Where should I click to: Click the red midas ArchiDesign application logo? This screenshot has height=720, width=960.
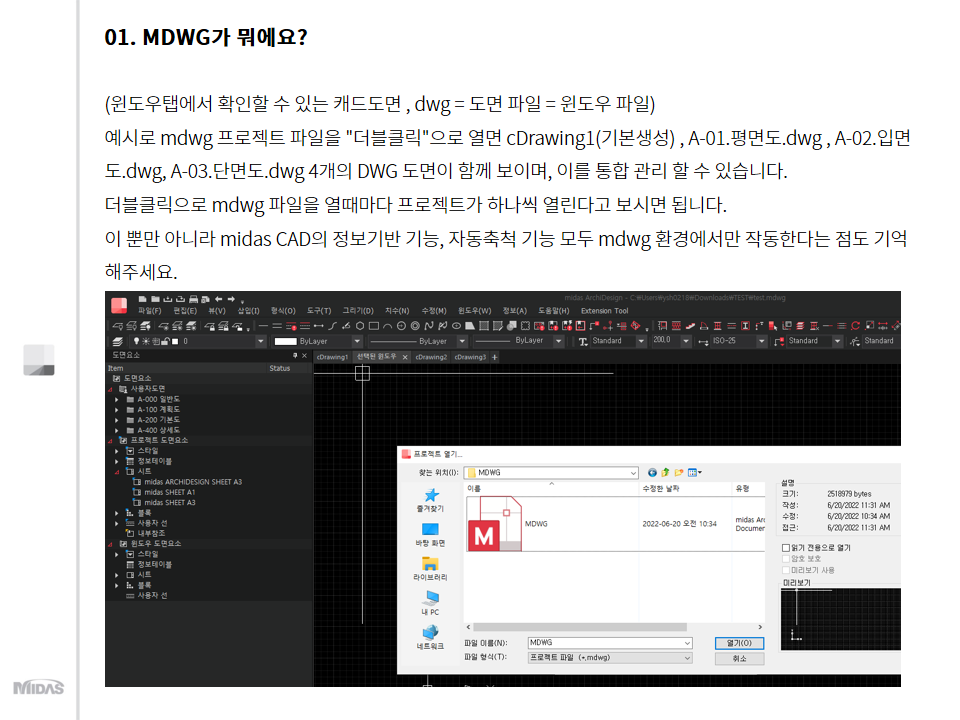click(x=119, y=306)
